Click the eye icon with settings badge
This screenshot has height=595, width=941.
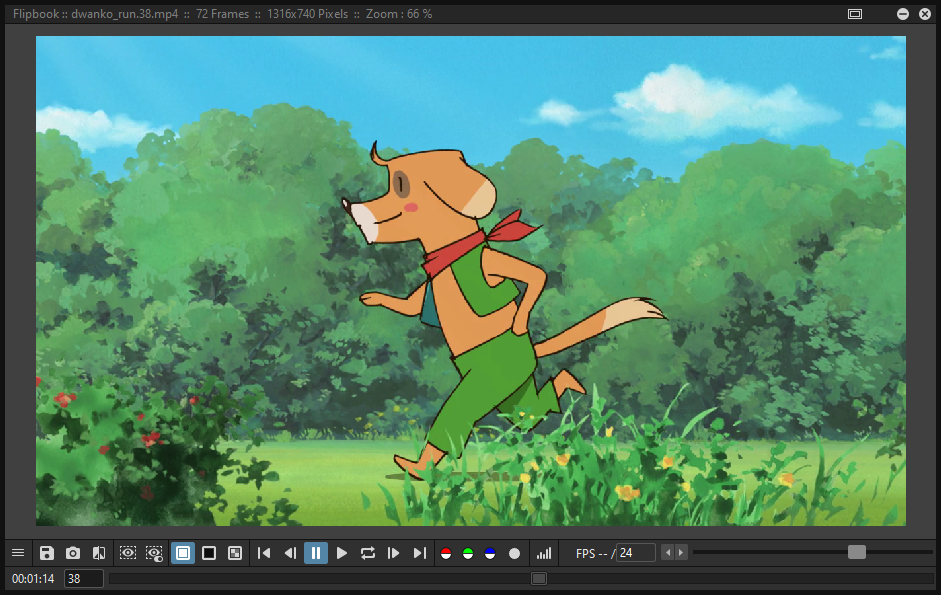pos(154,553)
